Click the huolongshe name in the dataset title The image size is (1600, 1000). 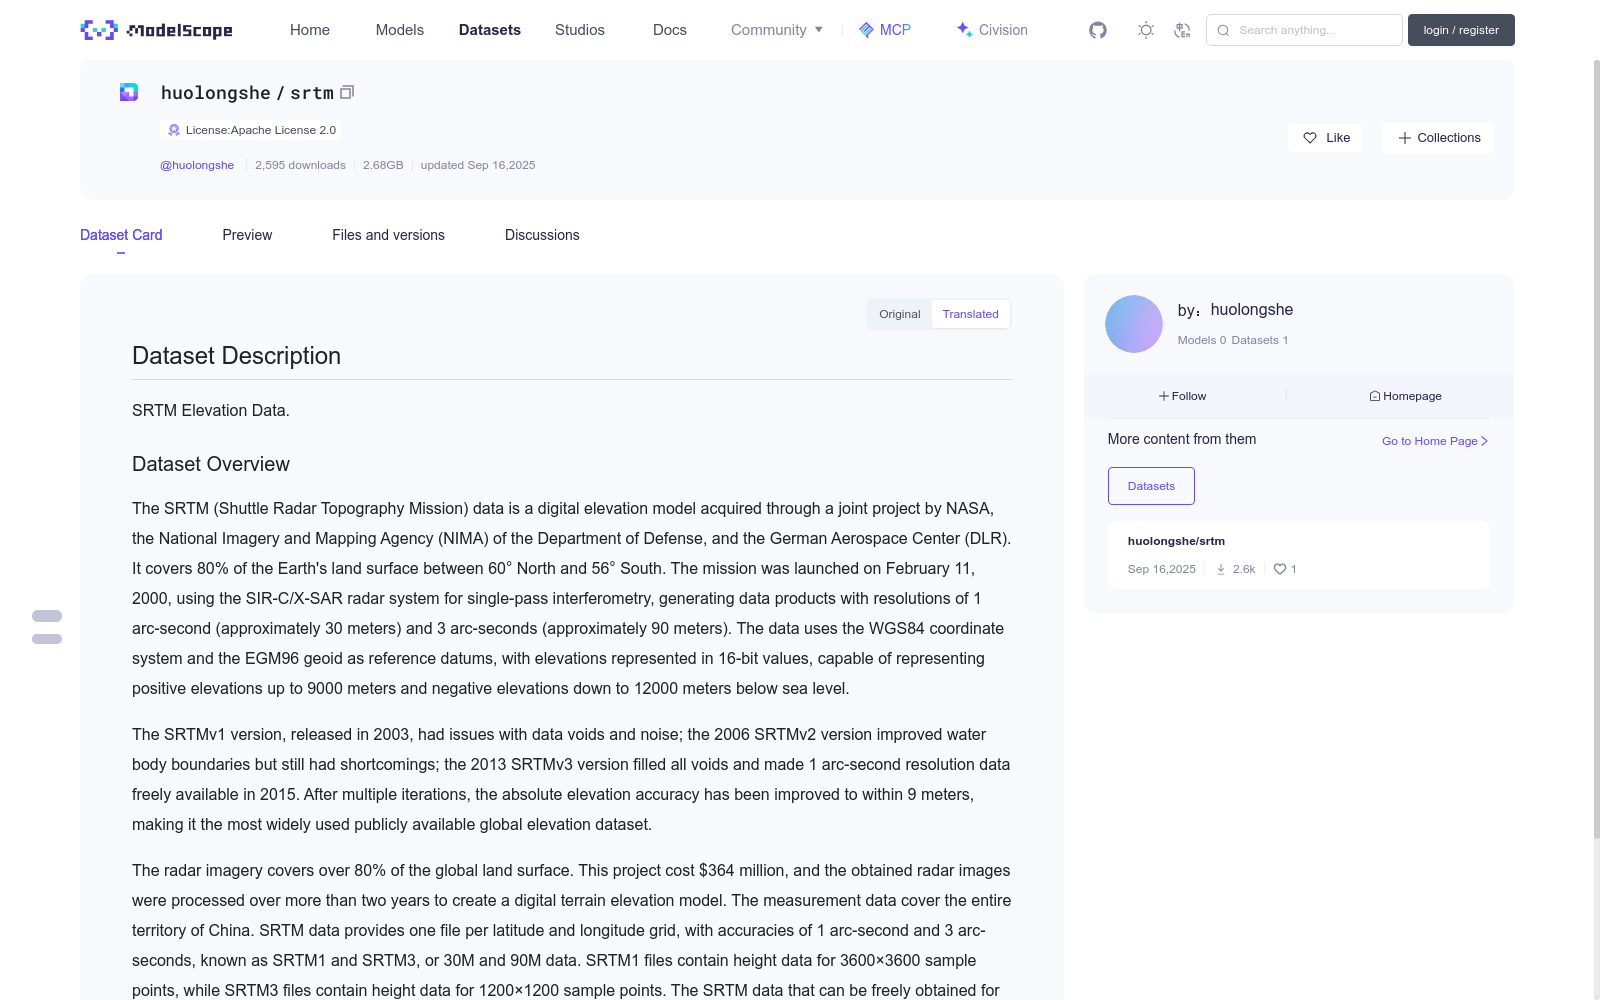tap(216, 93)
